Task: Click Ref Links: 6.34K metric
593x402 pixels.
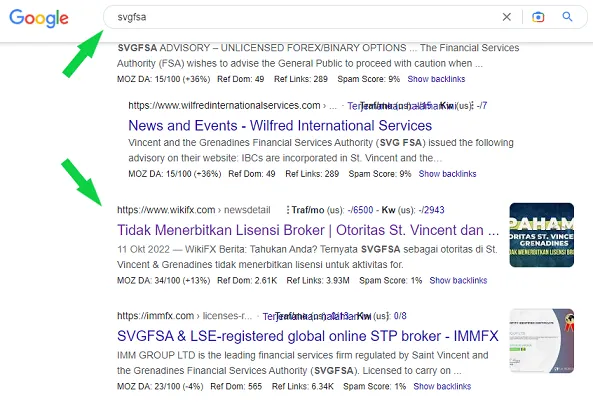Action: 303,386
